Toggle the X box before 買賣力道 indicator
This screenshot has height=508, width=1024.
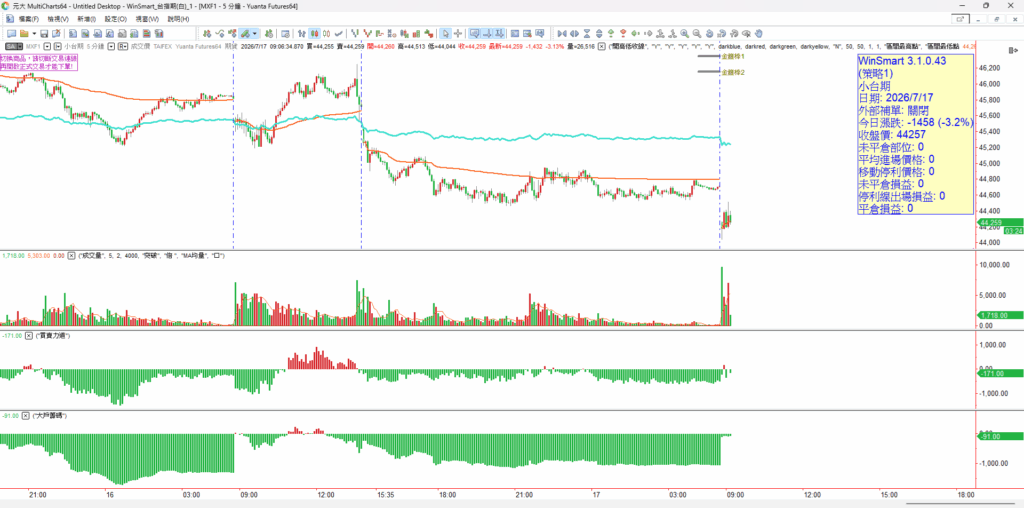tap(31, 335)
